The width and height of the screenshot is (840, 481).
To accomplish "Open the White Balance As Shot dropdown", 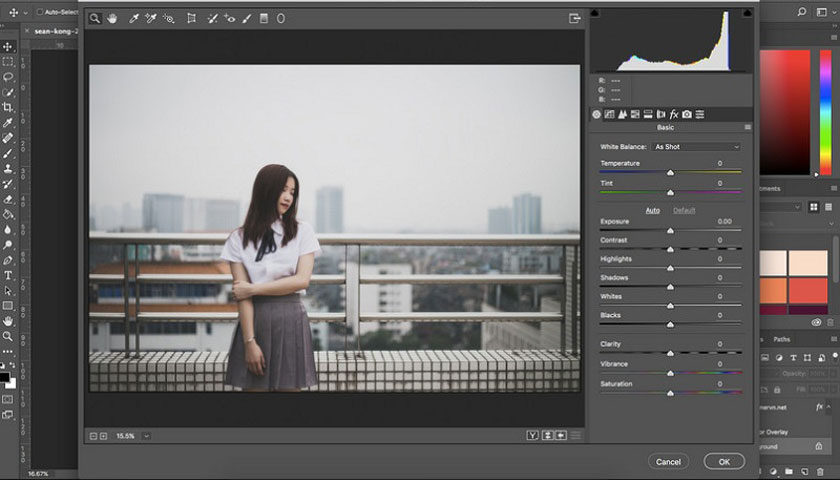I will [696, 147].
